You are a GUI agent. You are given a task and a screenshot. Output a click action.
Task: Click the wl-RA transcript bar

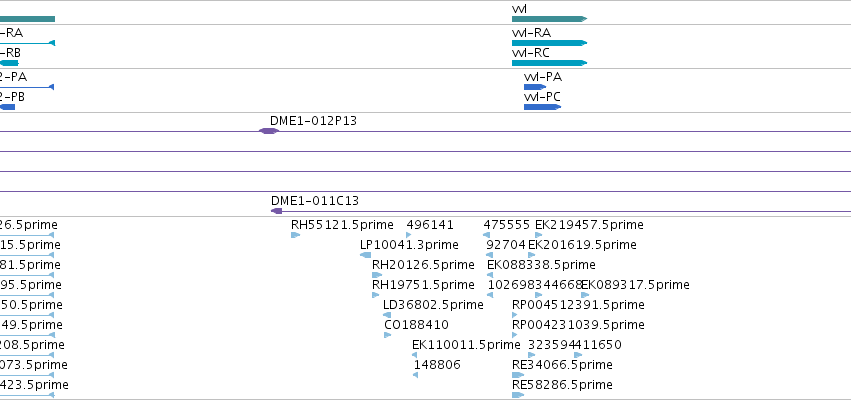click(549, 43)
